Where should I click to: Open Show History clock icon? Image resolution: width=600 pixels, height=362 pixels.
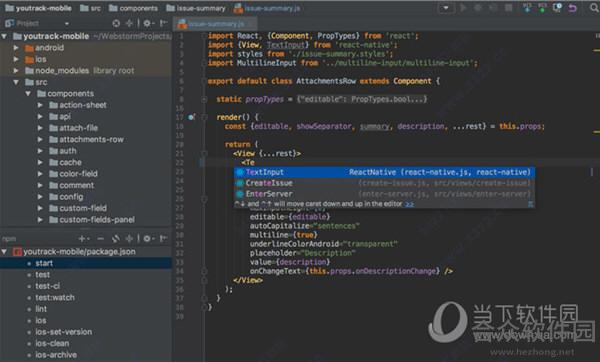pos(557,8)
